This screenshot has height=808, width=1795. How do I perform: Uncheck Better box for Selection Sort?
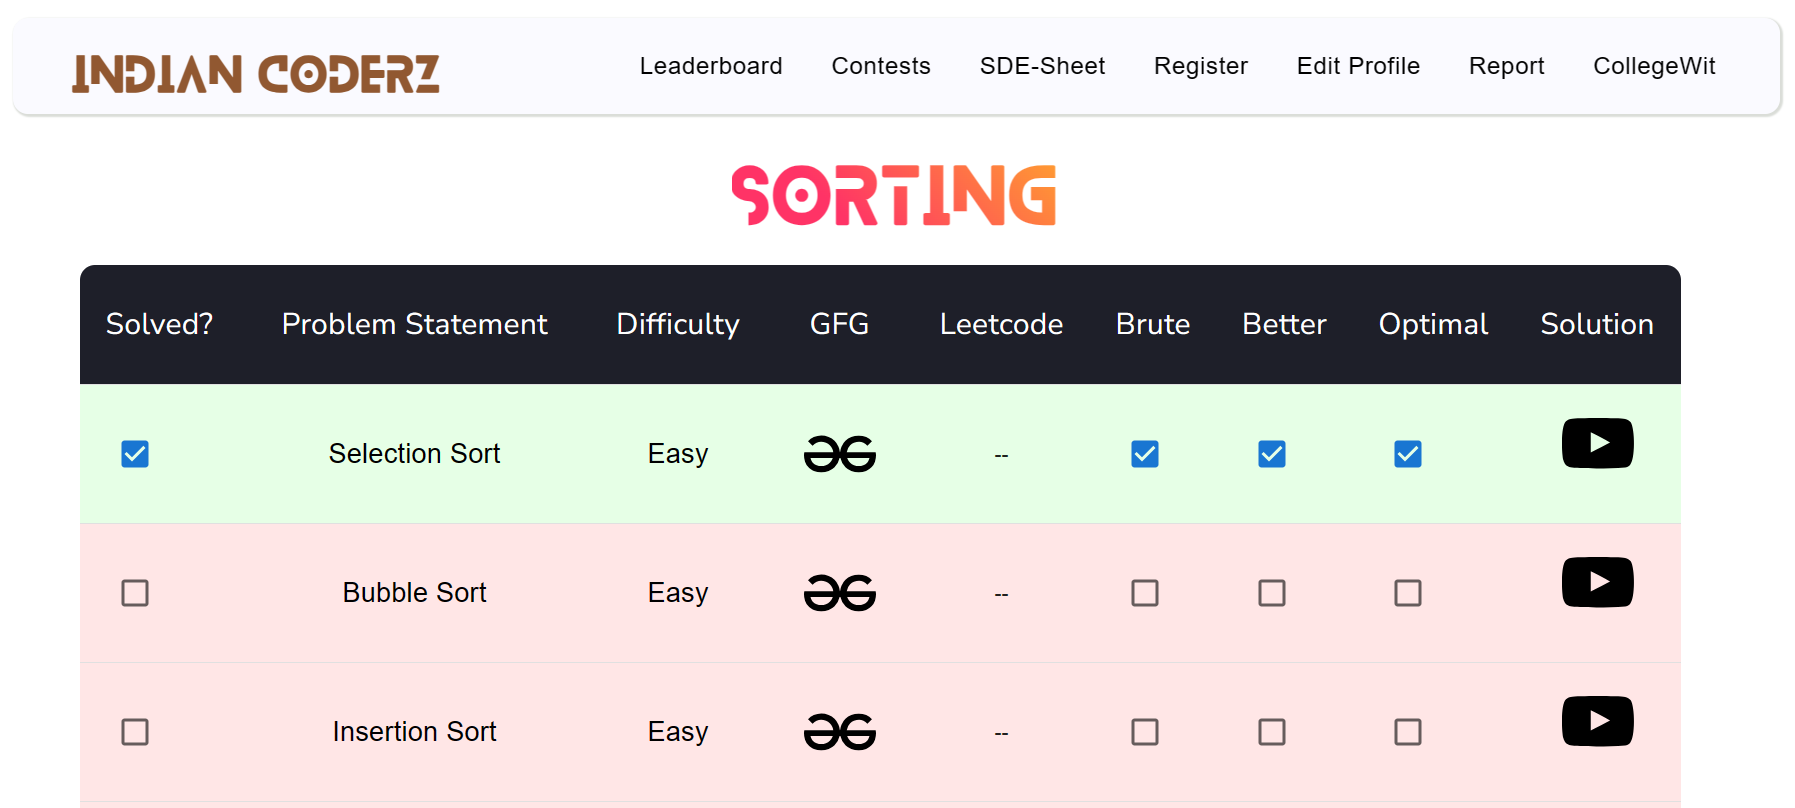(1272, 454)
